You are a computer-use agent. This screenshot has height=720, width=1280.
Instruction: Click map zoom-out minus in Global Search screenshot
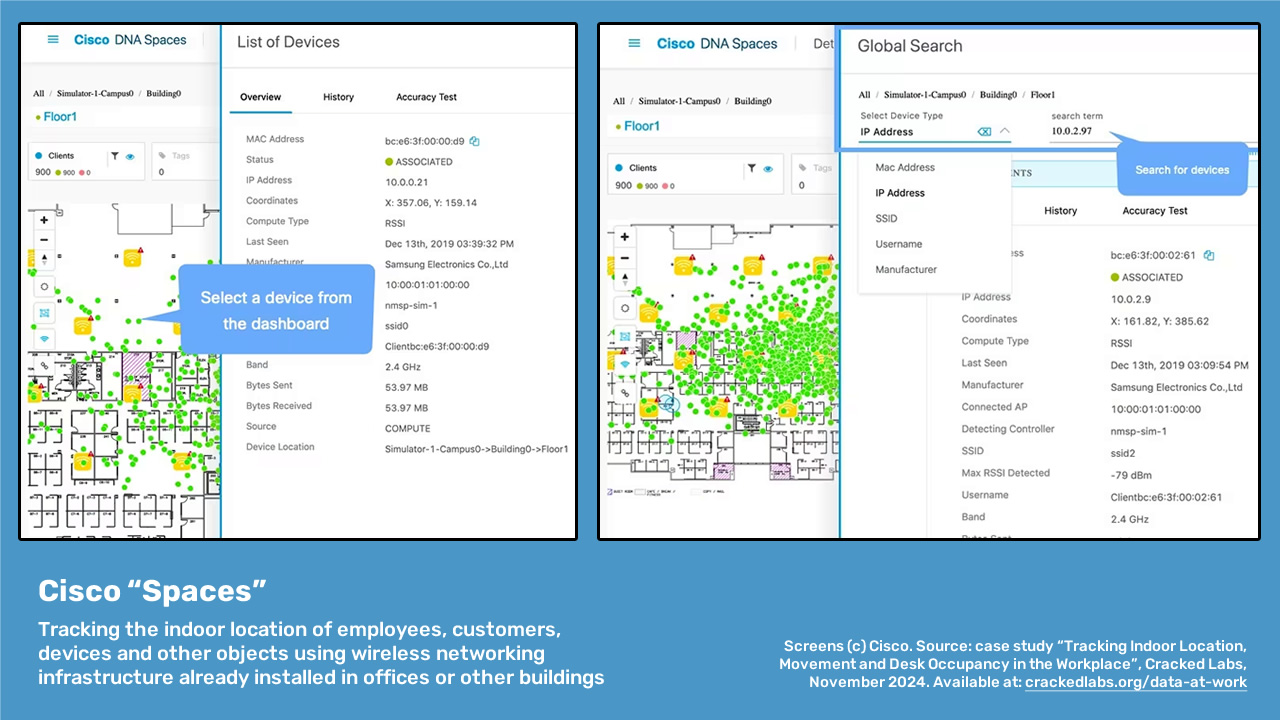tap(625, 257)
